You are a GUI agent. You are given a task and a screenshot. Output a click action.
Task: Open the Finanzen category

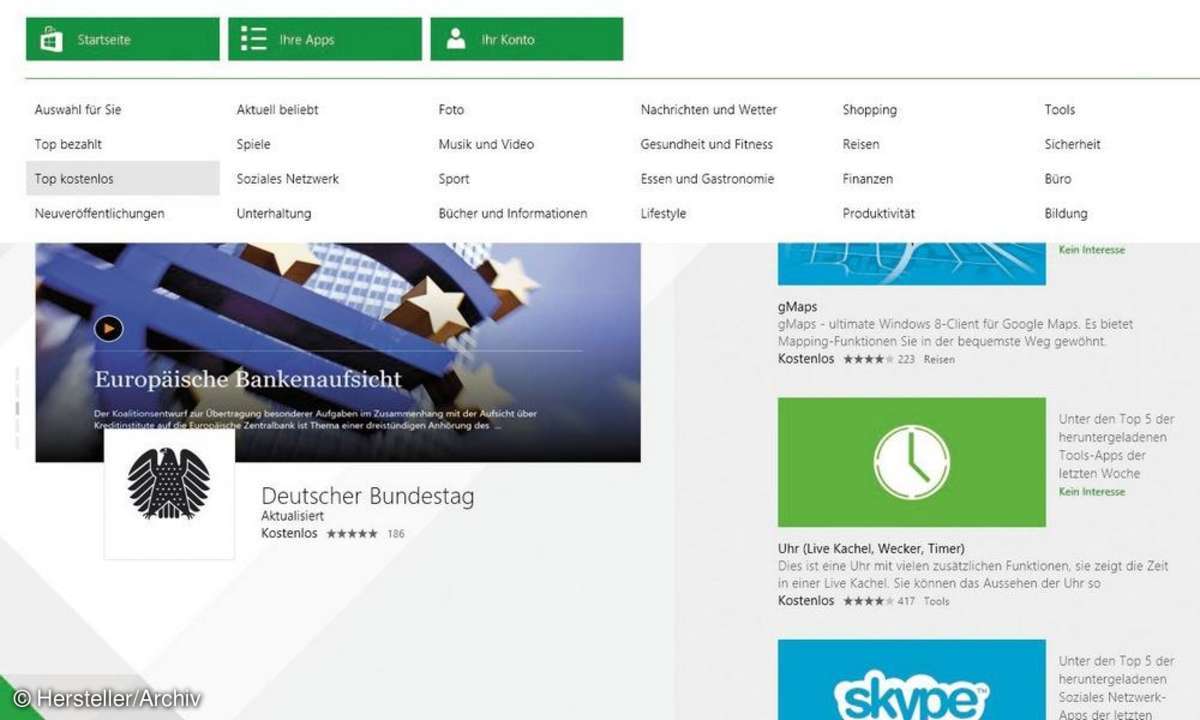(x=867, y=179)
